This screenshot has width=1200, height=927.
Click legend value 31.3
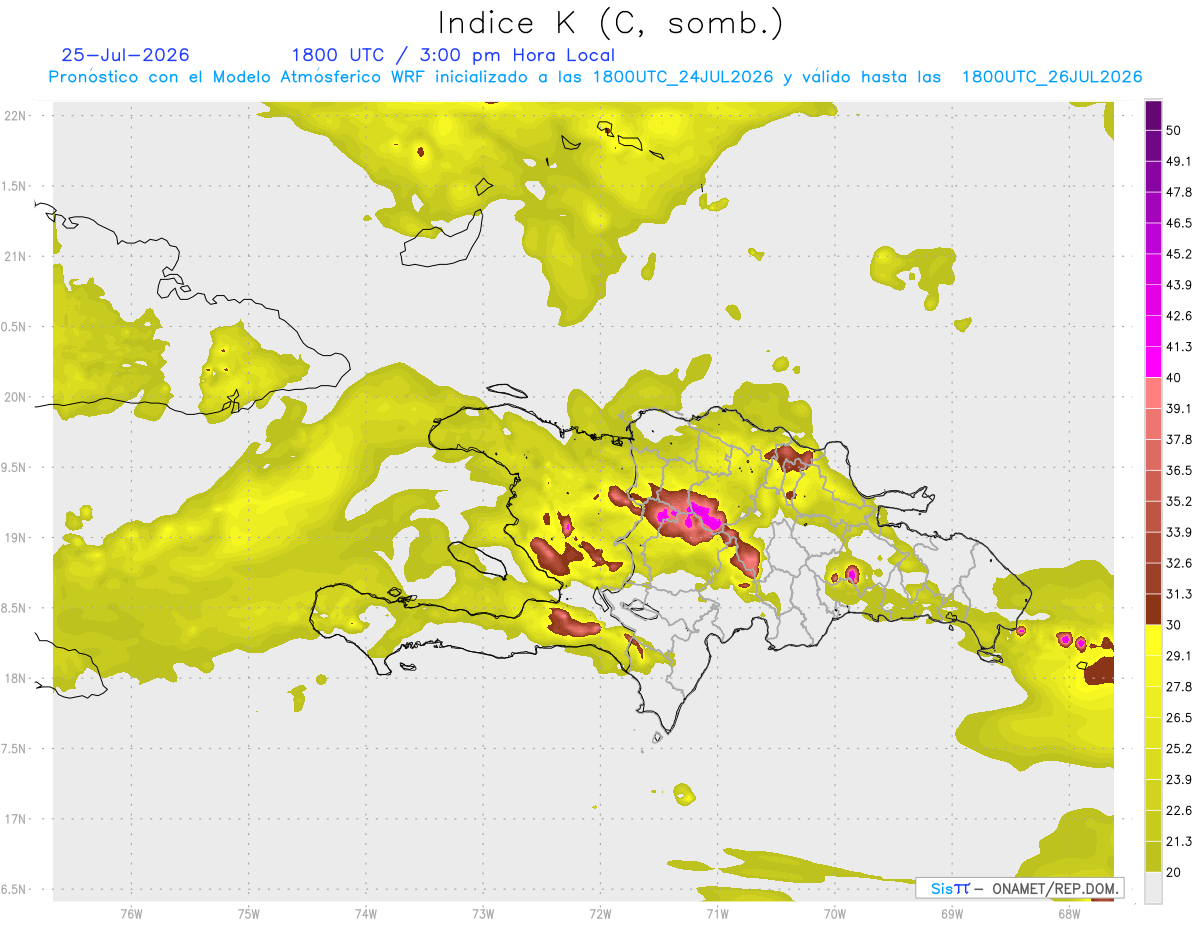tap(1179, 594)
